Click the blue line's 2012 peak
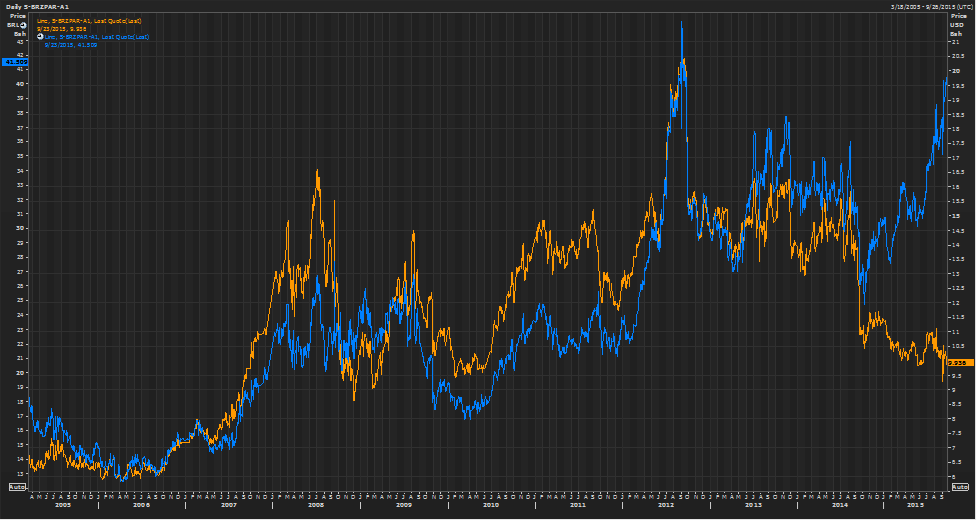Image resolution: width=977 pixels, height=521 pixels. pyautogui.click(x=682, y=24)
